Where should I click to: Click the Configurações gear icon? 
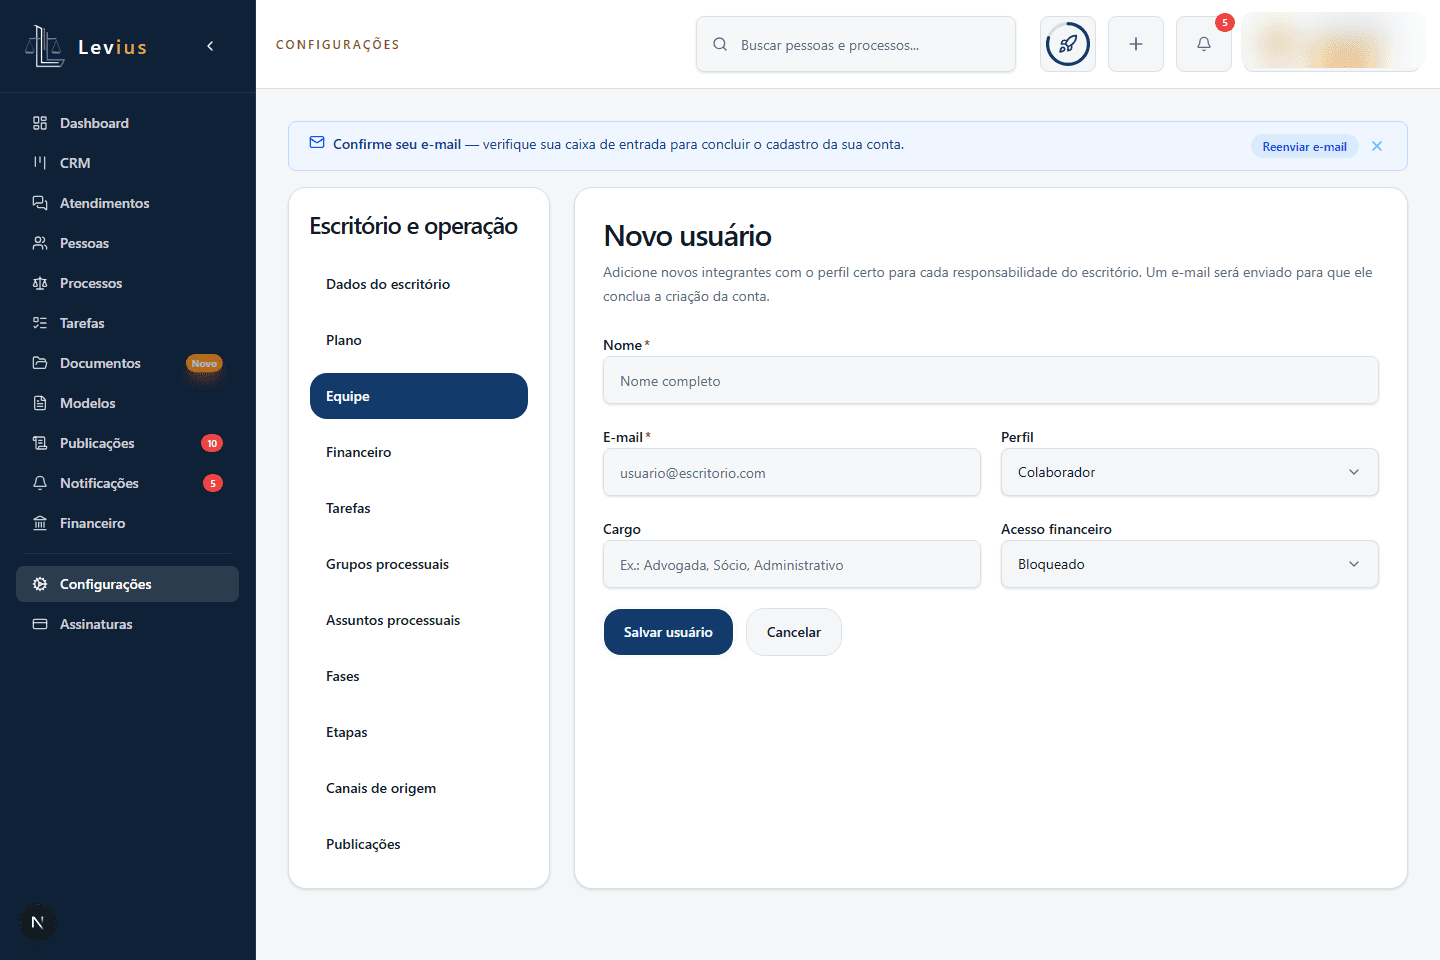click(x=40, y=584)
